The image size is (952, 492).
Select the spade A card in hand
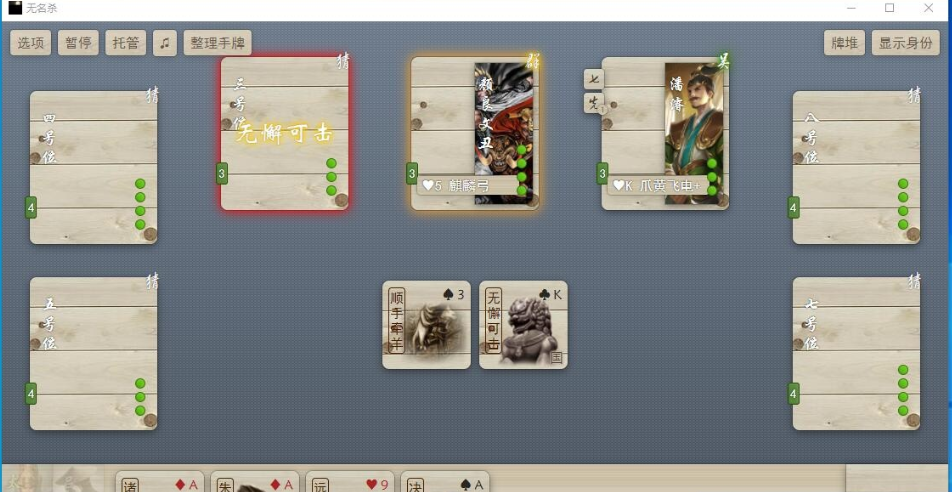coord(445,482)
